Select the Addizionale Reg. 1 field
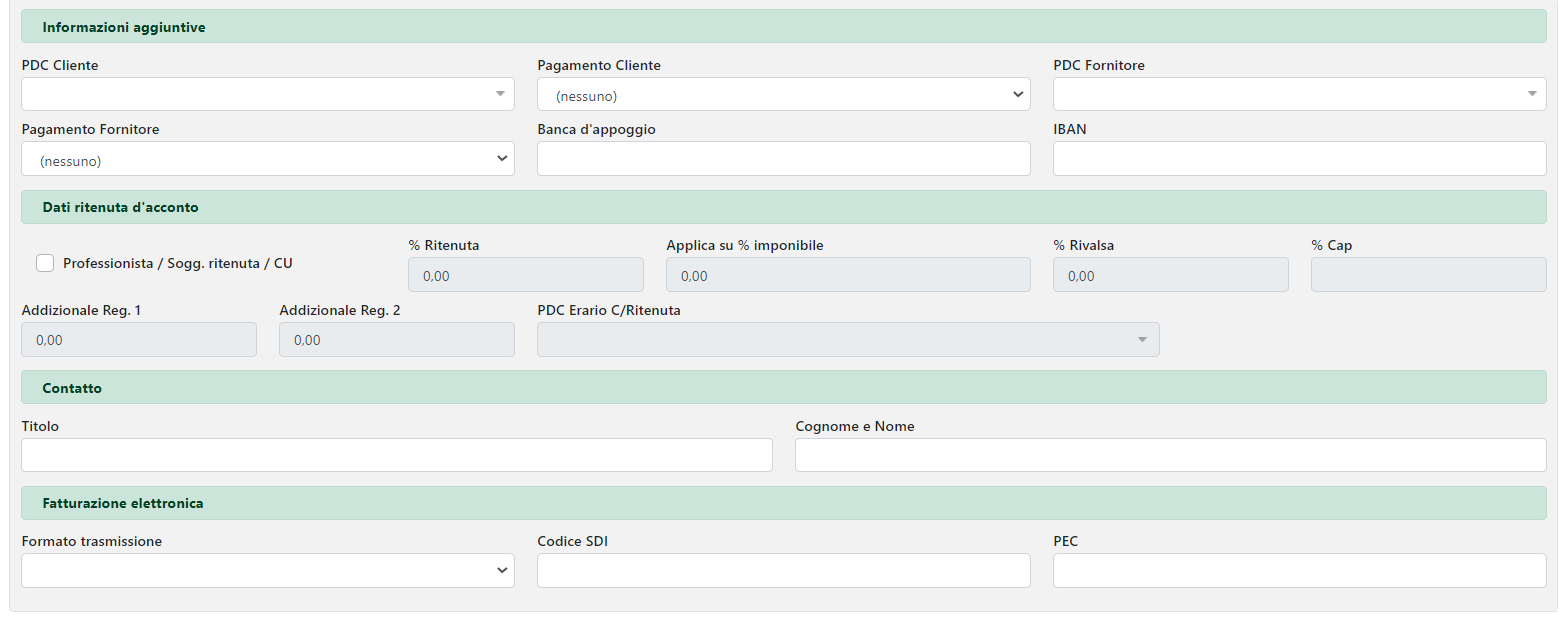Screen dimensions: 1562x618 point(138,340)
